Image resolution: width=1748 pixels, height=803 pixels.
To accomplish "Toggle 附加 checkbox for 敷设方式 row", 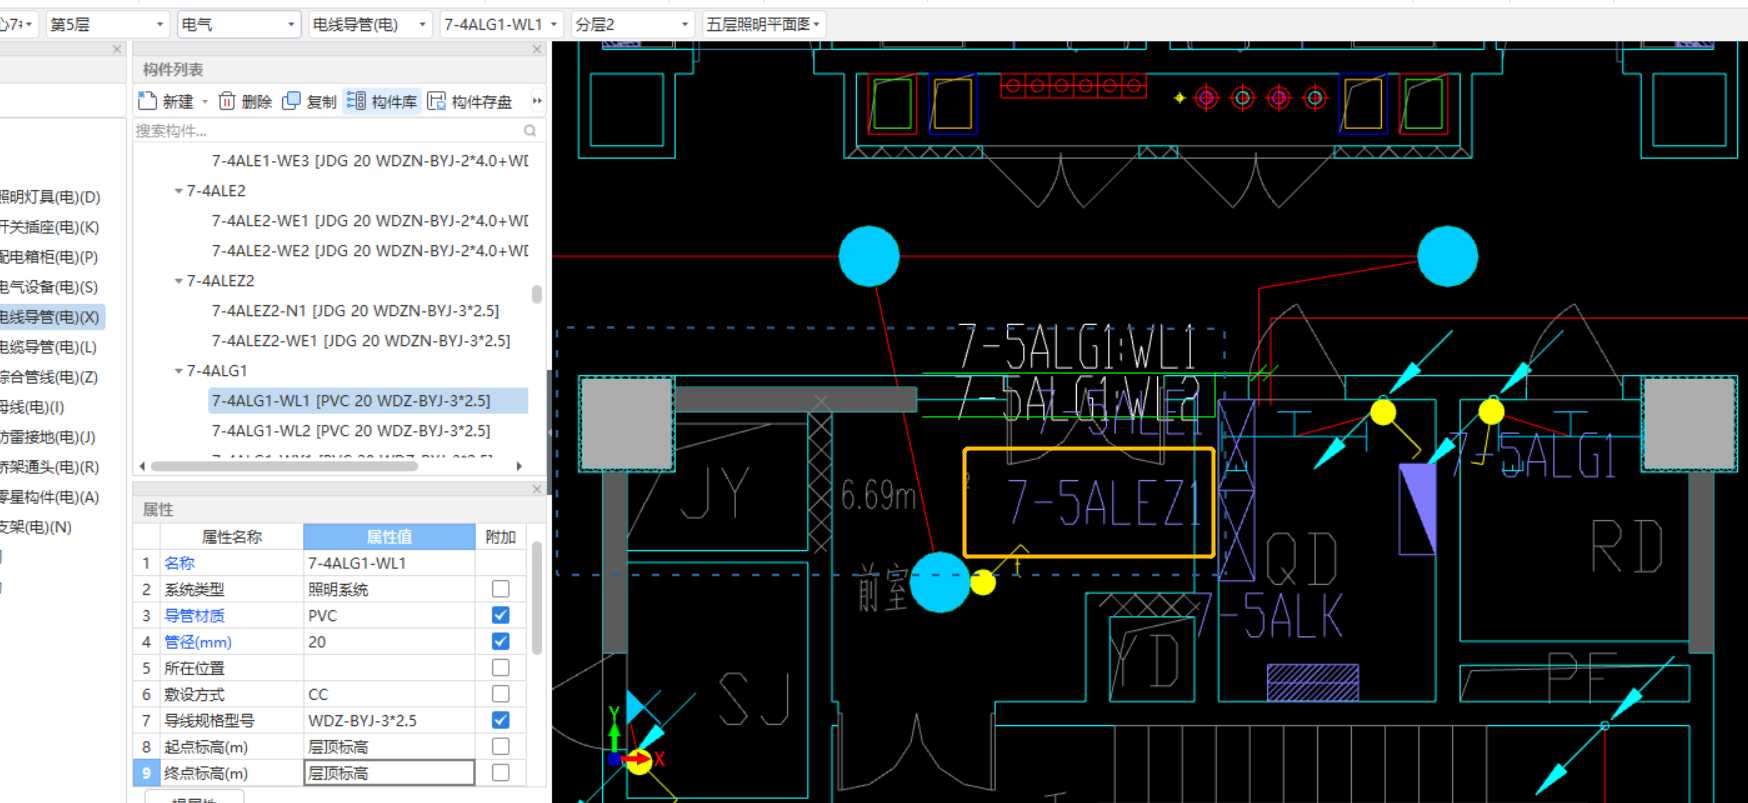I will click(x=501, y=693).
